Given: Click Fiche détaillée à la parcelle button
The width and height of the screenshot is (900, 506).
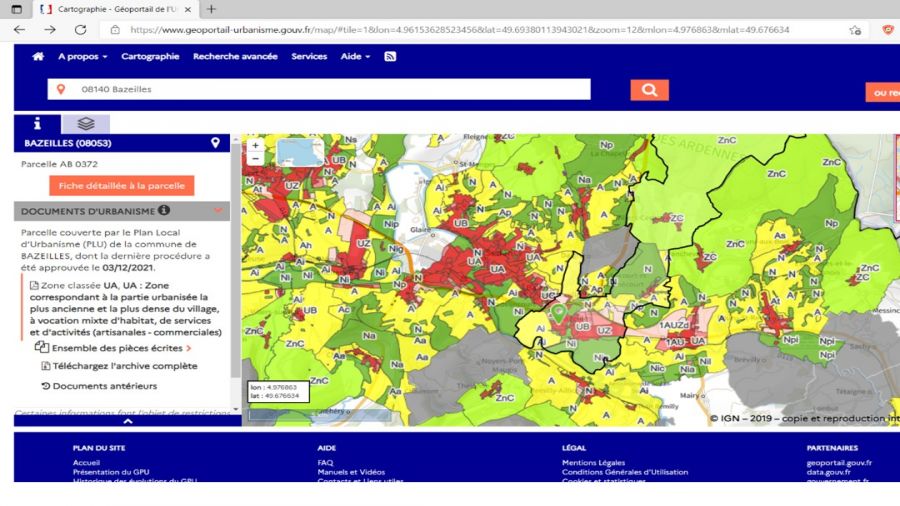Looking at the screenshot, I should pyautogui.click(x=122, y=185).
